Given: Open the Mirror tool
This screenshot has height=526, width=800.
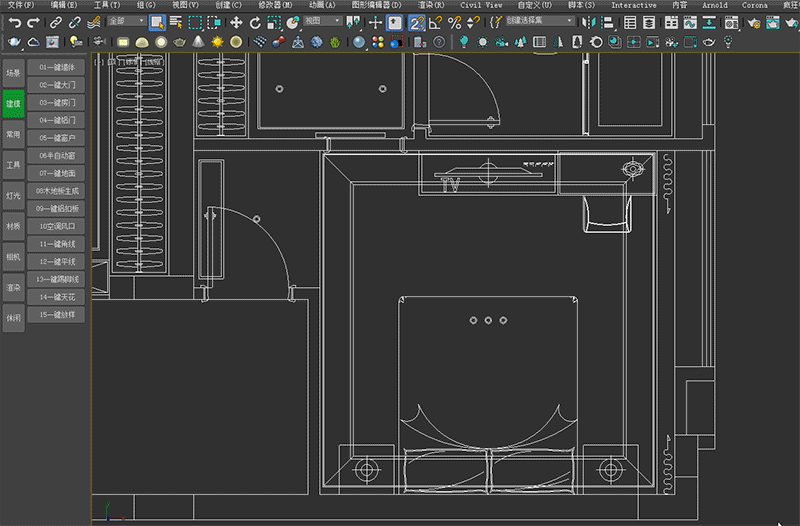Looking at the screenshot, I should coord(587,21).
